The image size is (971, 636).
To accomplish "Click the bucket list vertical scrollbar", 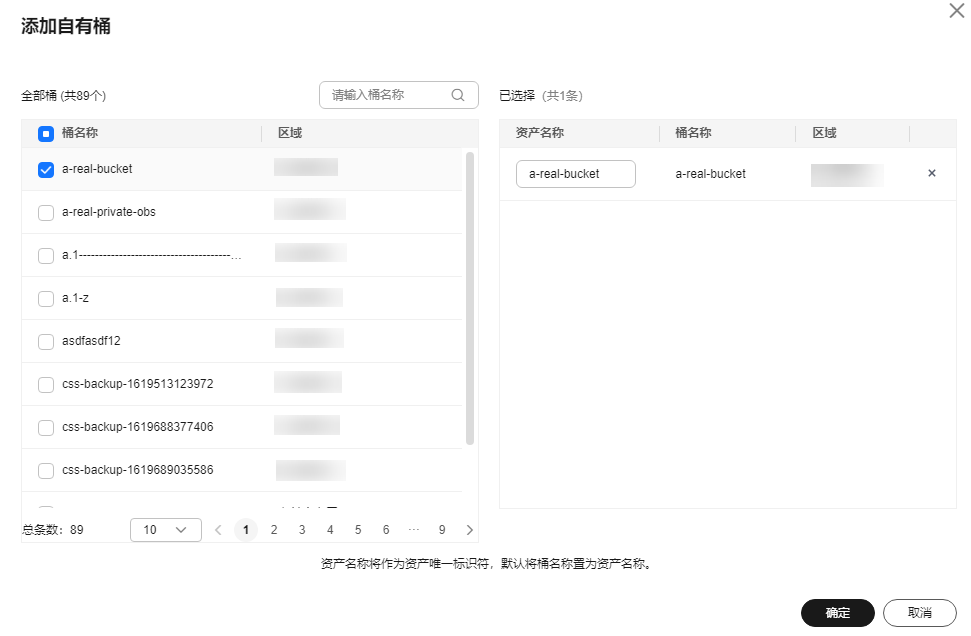I will click(x=470, y=298).
